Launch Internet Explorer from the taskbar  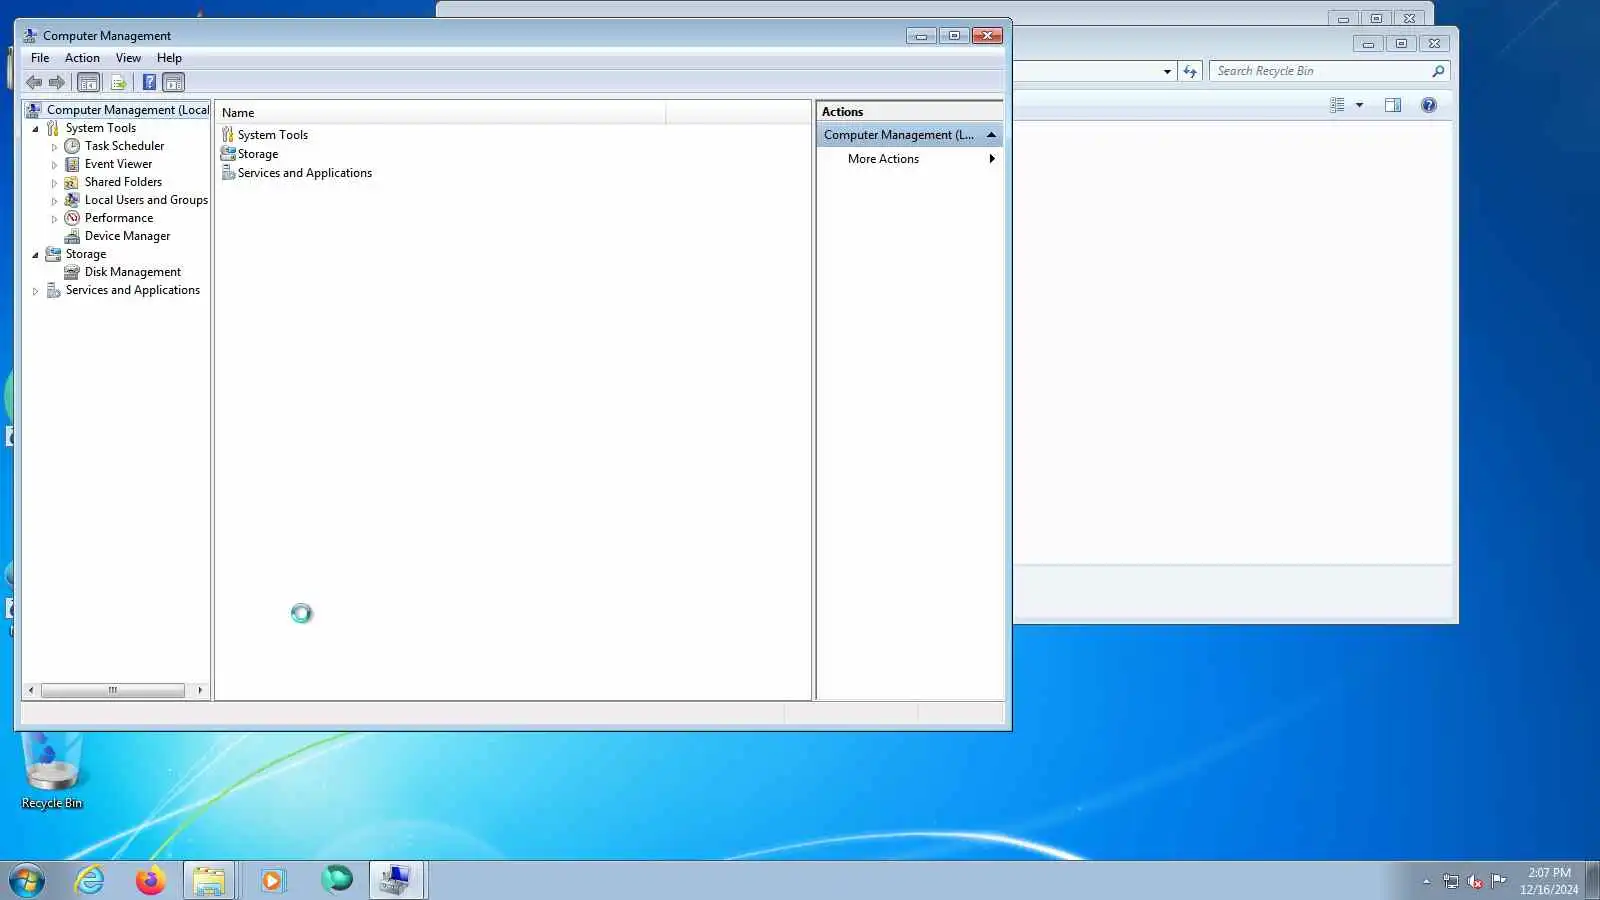(90, 880)
